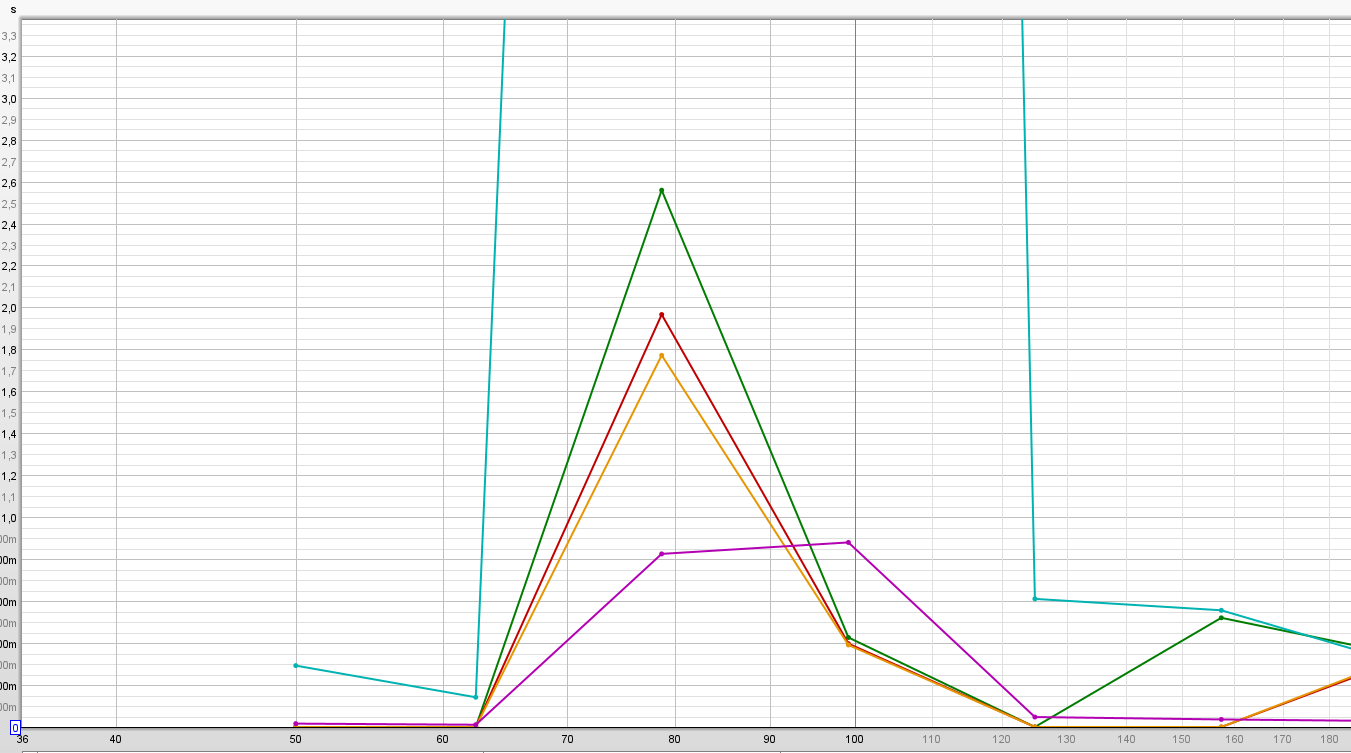Click the magenta peak point near x=100
1351x753 pixels.
coord(848,542)
